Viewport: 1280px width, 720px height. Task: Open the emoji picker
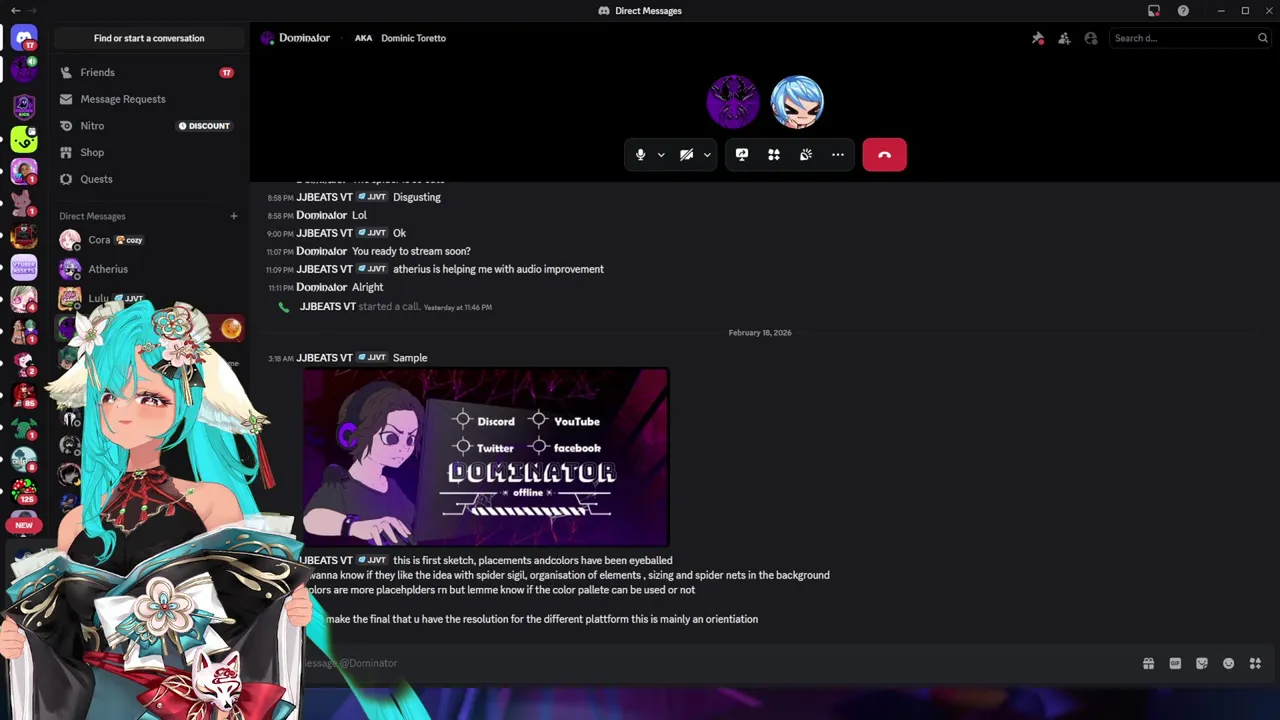1228,663
